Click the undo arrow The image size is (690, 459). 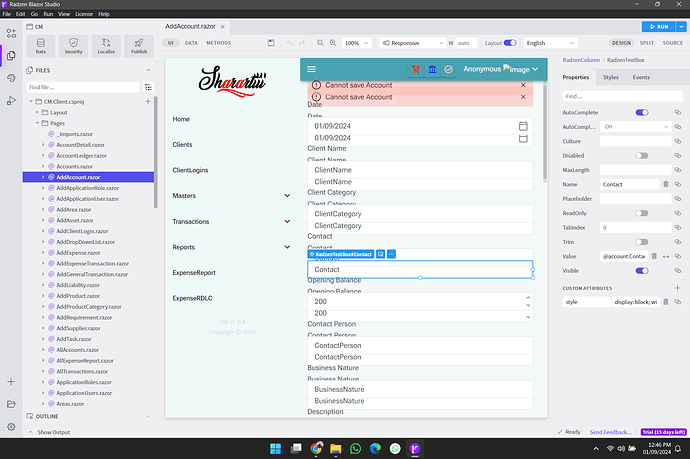click(289, 43)
